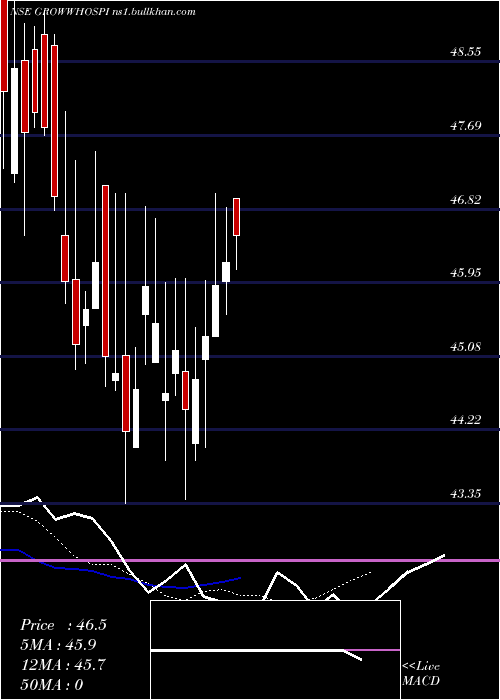This screenshot has width=500, height=700.
Task: Click the 48.55 price level label
Action: click(466, 52)
